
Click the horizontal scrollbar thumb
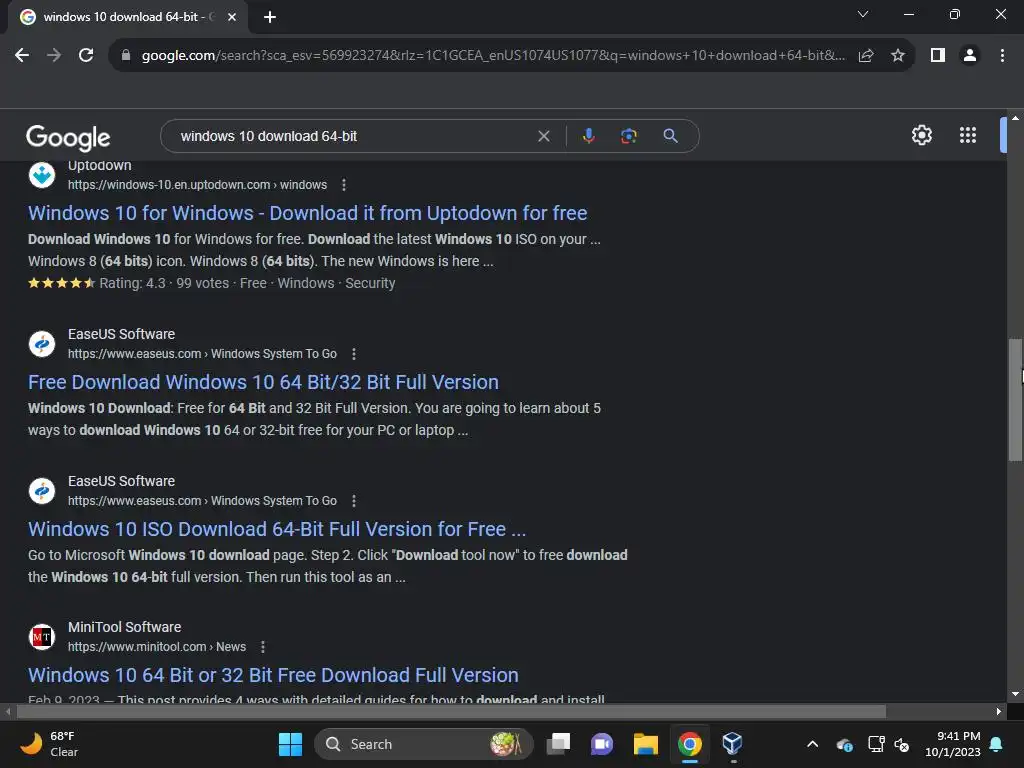451,711
